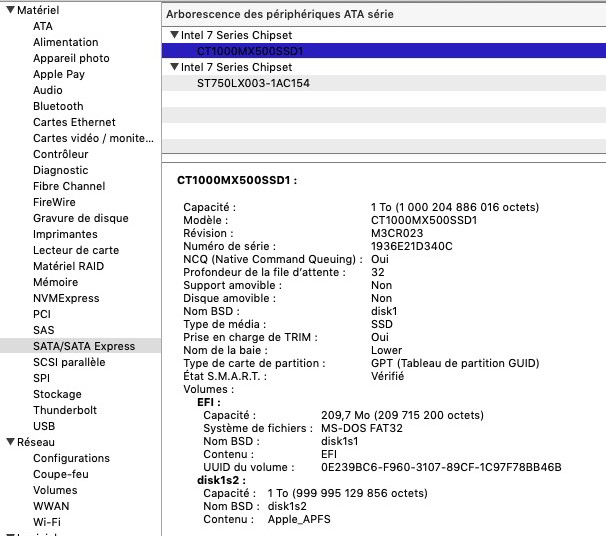Show FireWire information

click(54, 202)
